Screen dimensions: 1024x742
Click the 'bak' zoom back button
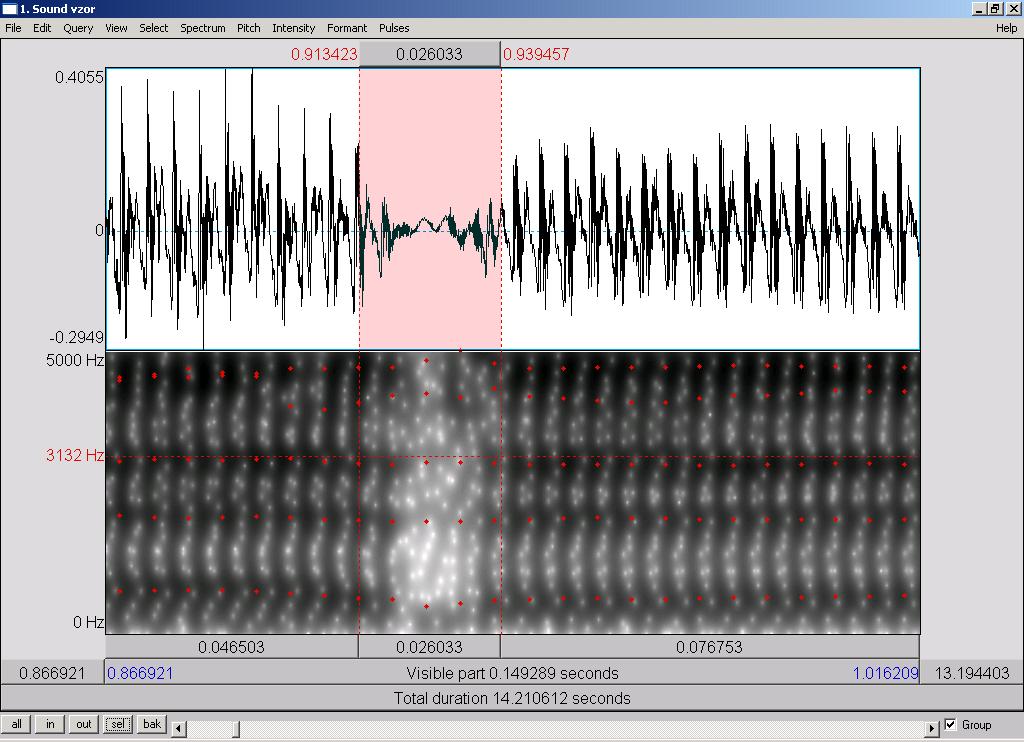pos(152,724)
